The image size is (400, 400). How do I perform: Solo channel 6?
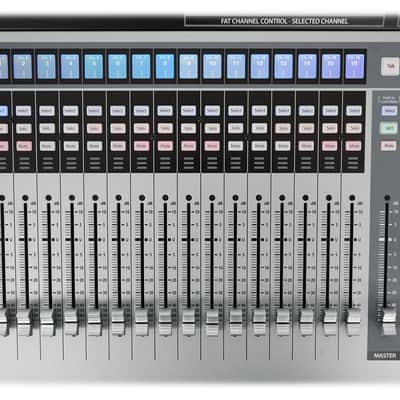(x=118, y=129)
